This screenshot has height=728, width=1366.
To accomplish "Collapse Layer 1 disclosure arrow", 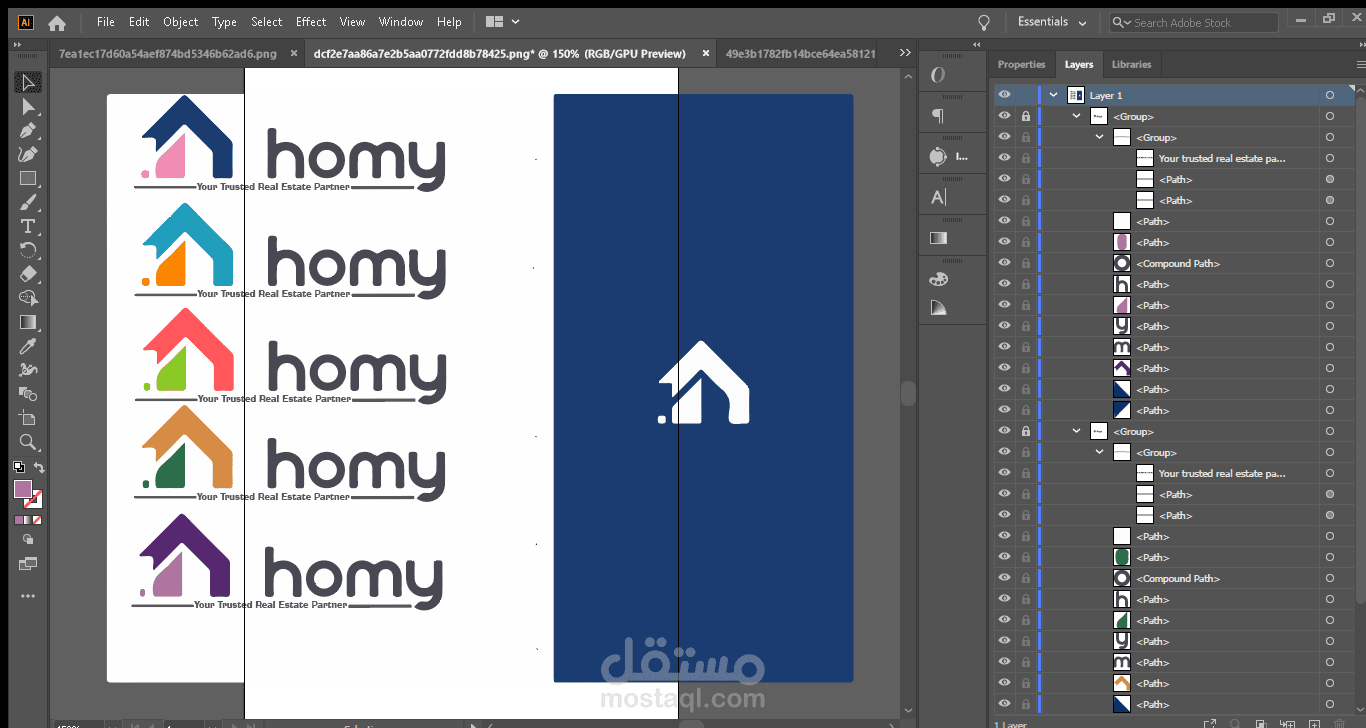I will pyautogui.click(x=1053, y=95).
